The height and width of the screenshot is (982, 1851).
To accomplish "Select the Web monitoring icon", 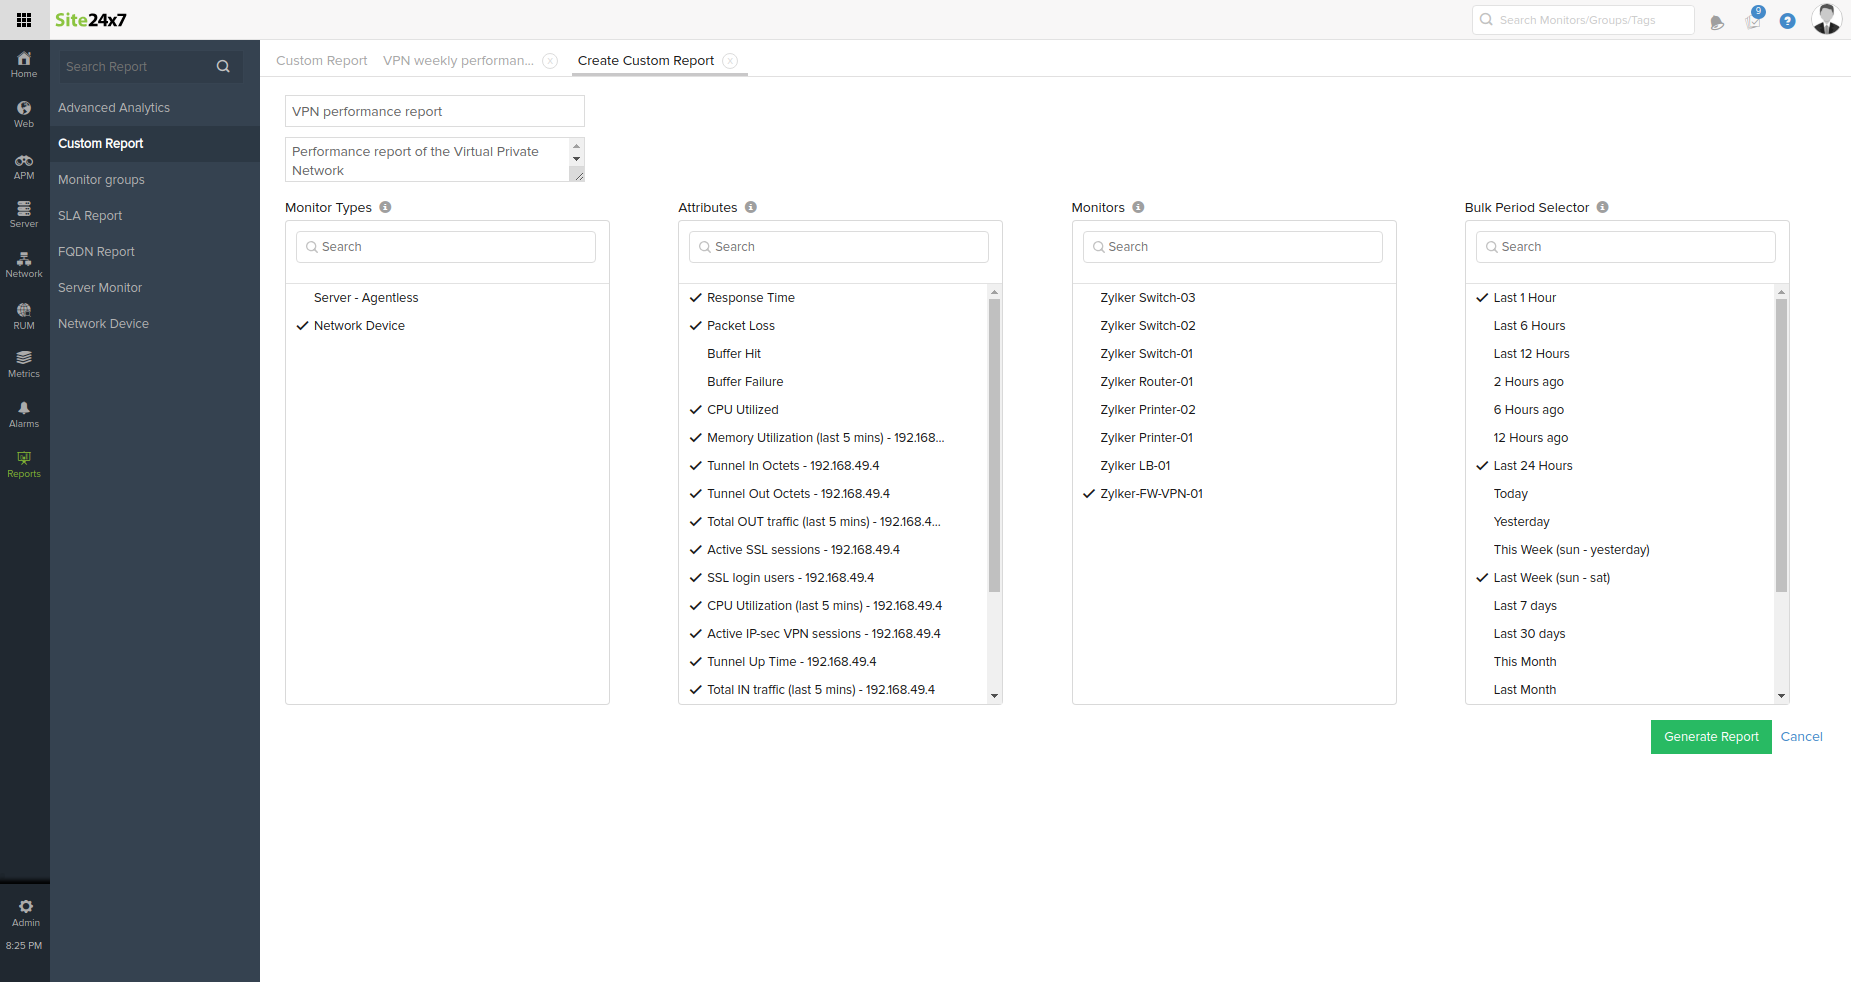I will pos(23,112).
